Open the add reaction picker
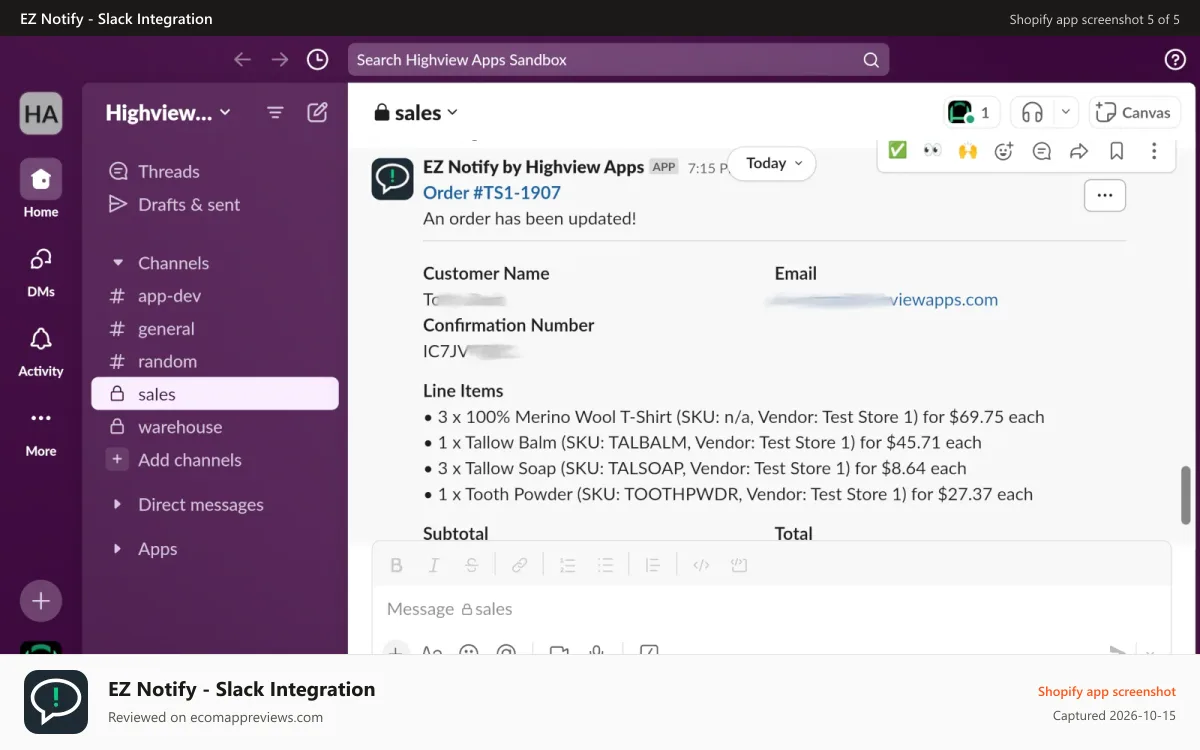 pos(1004,151)
